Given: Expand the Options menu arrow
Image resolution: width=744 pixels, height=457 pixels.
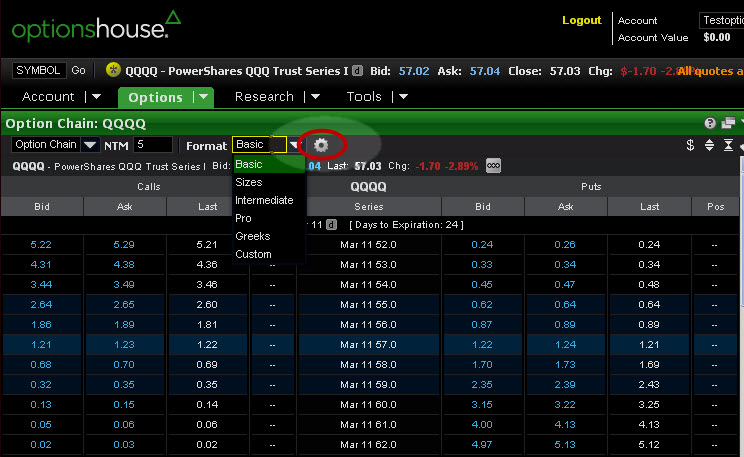Looking at the screenshot, I should click(204, 97).
